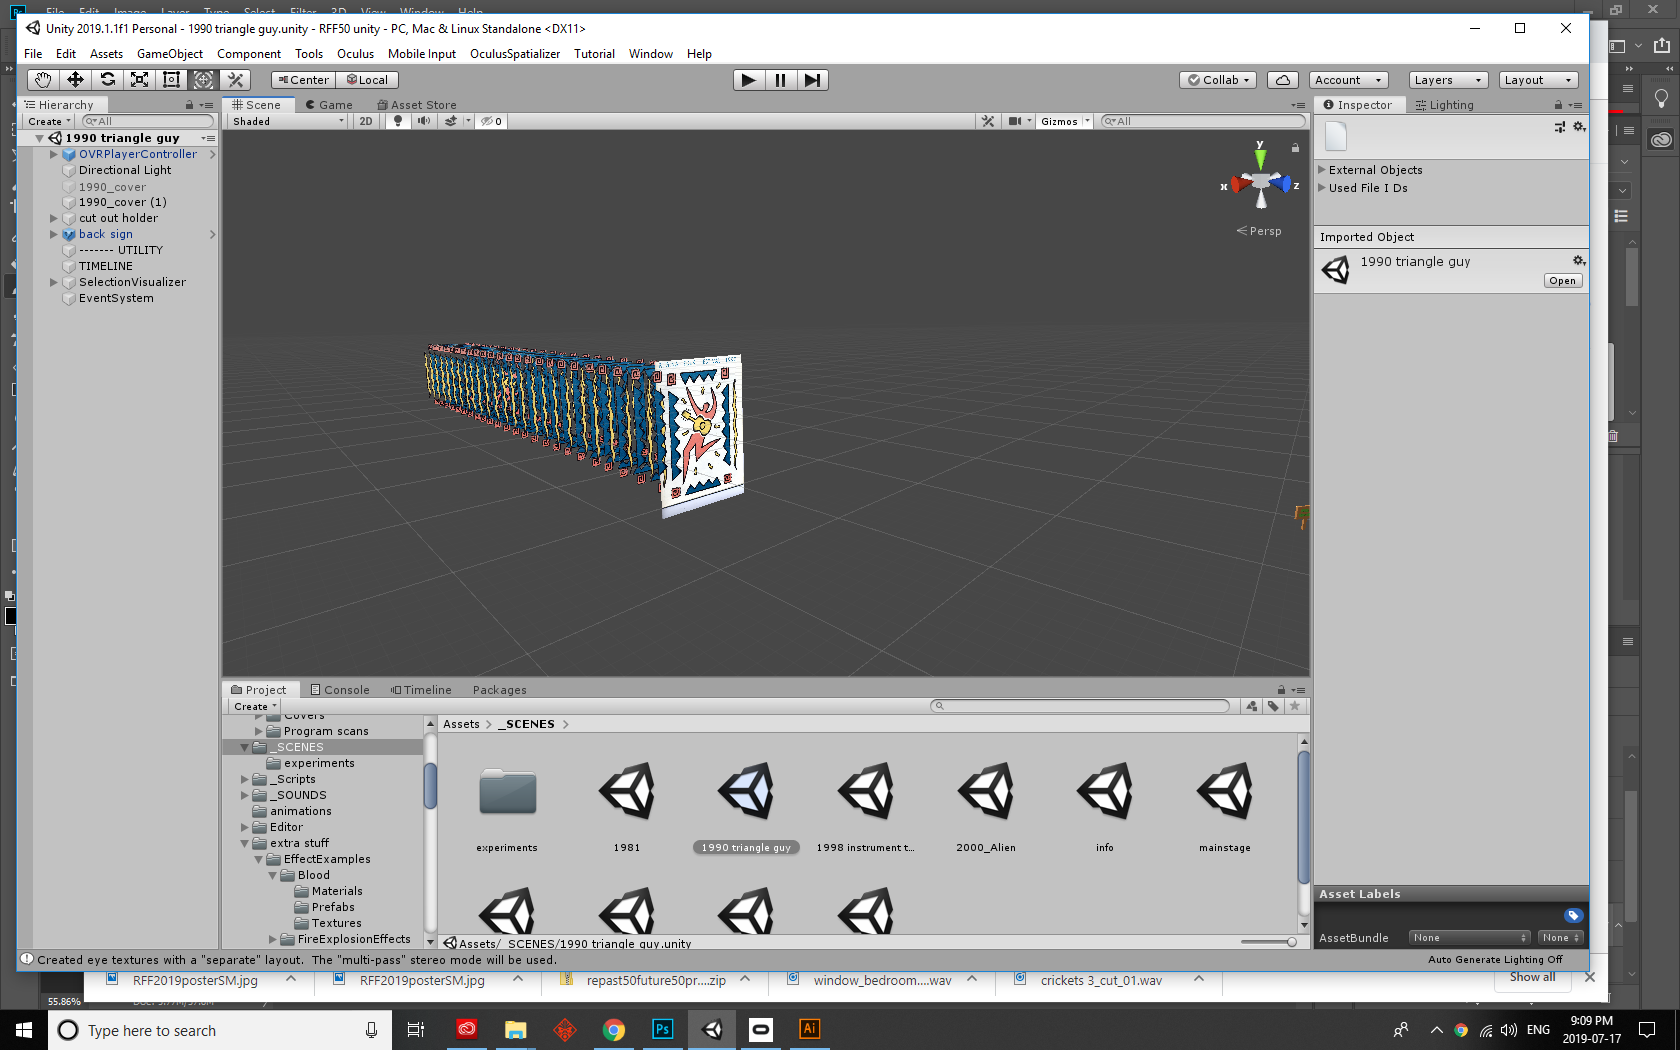The image size is (1680, 1050).
Task: Click Open button for imported scene
Action: pos(1563,281)
